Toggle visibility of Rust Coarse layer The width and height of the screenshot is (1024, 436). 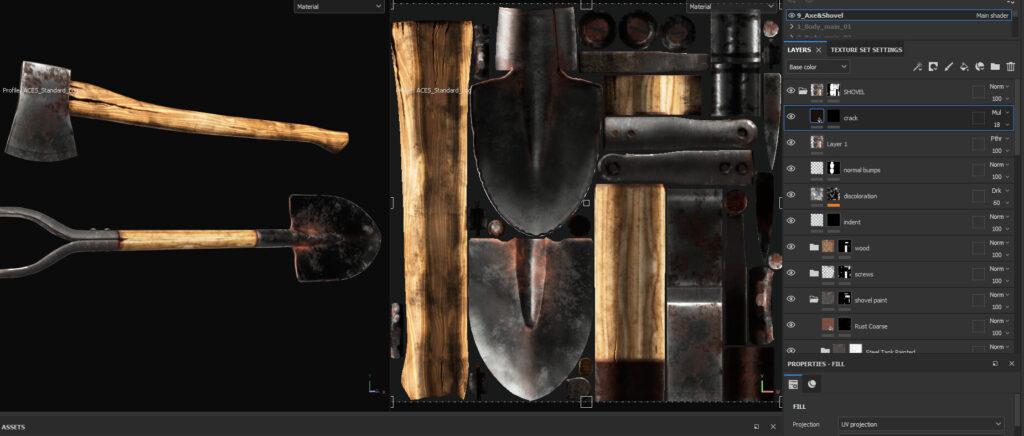791,324
